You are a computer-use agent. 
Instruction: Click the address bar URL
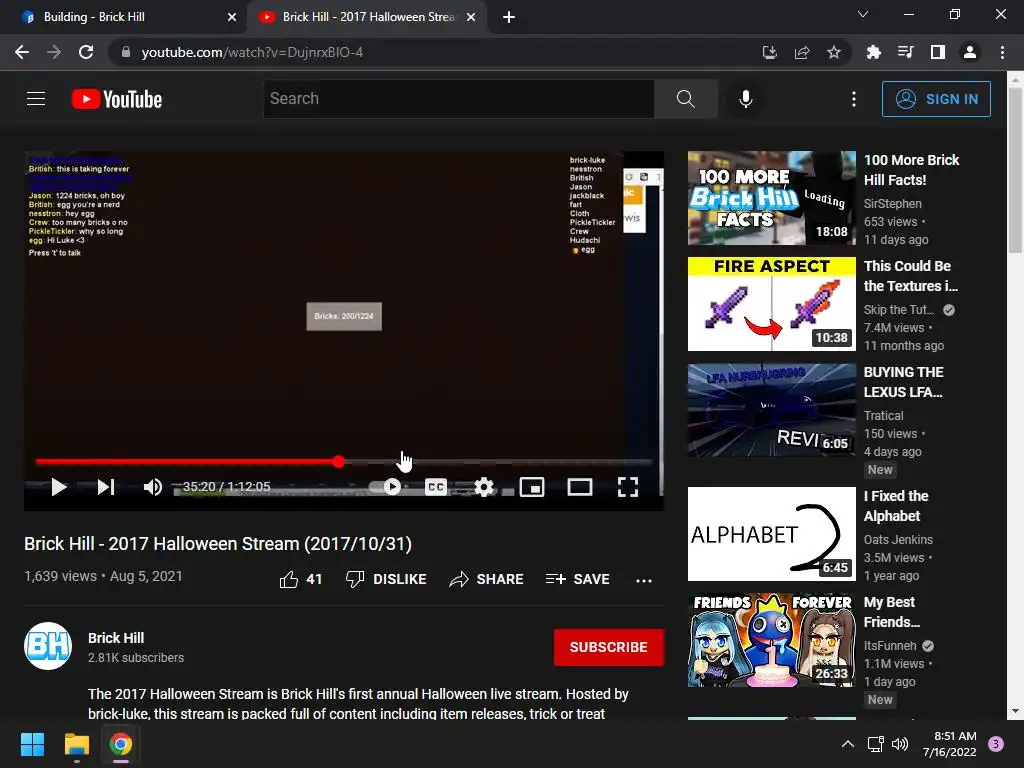[252, 52]
